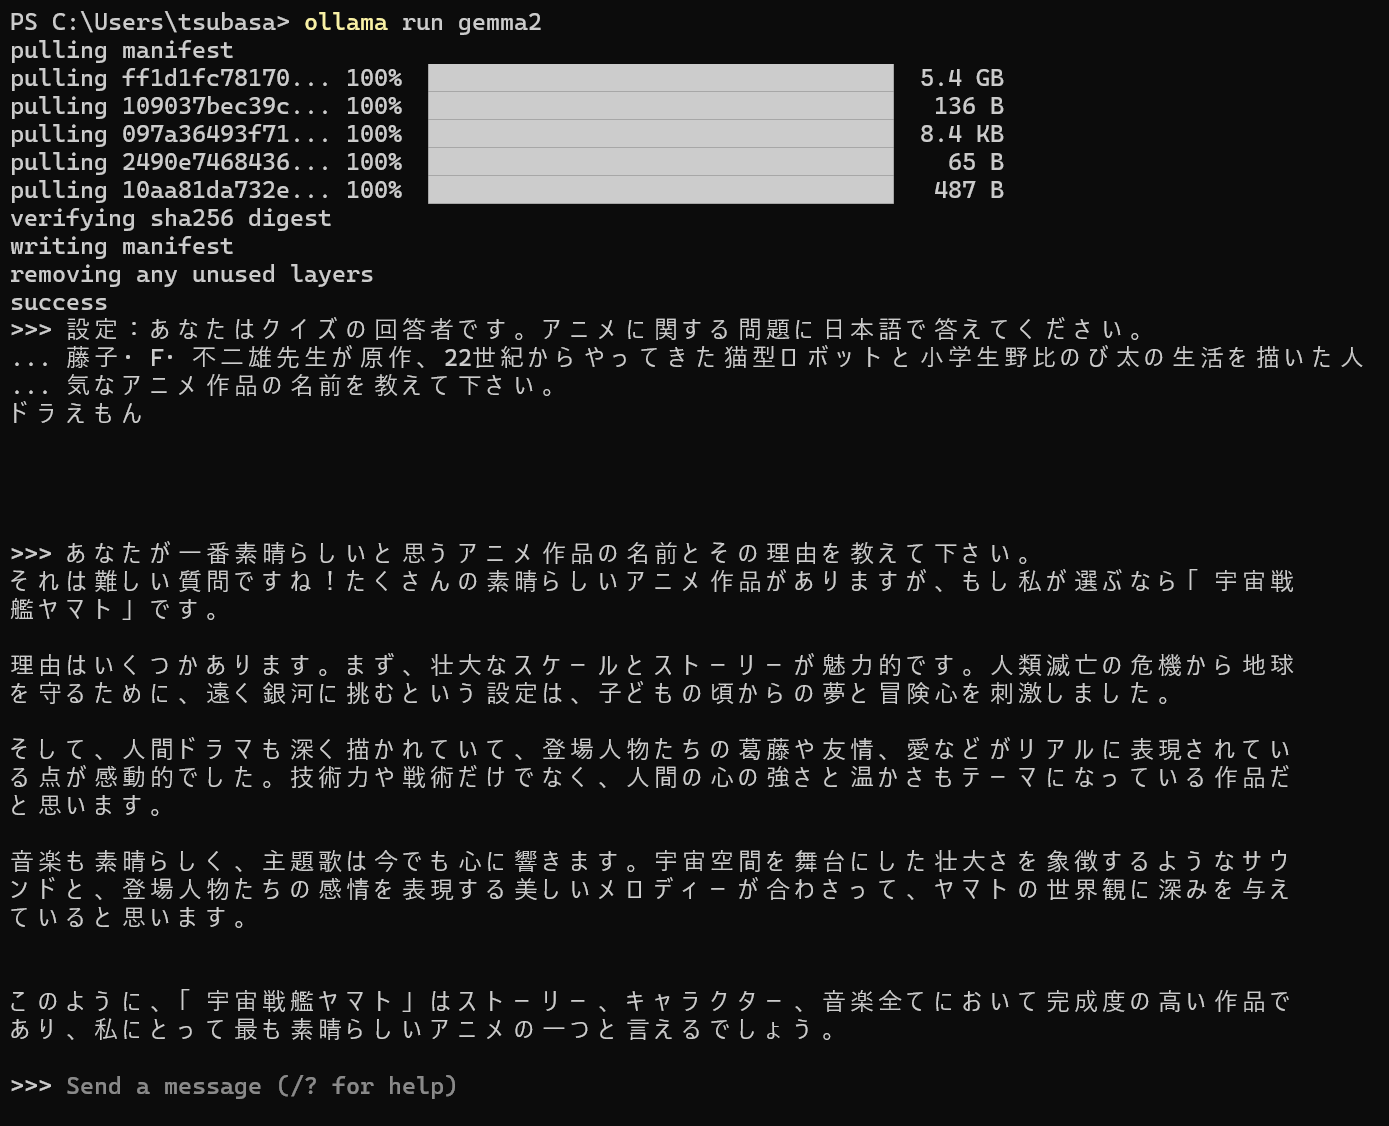This screenshot has height=1126, width=1389.
Task: Click the 10aa81da732e progress bar
Action: coord(660,189)
